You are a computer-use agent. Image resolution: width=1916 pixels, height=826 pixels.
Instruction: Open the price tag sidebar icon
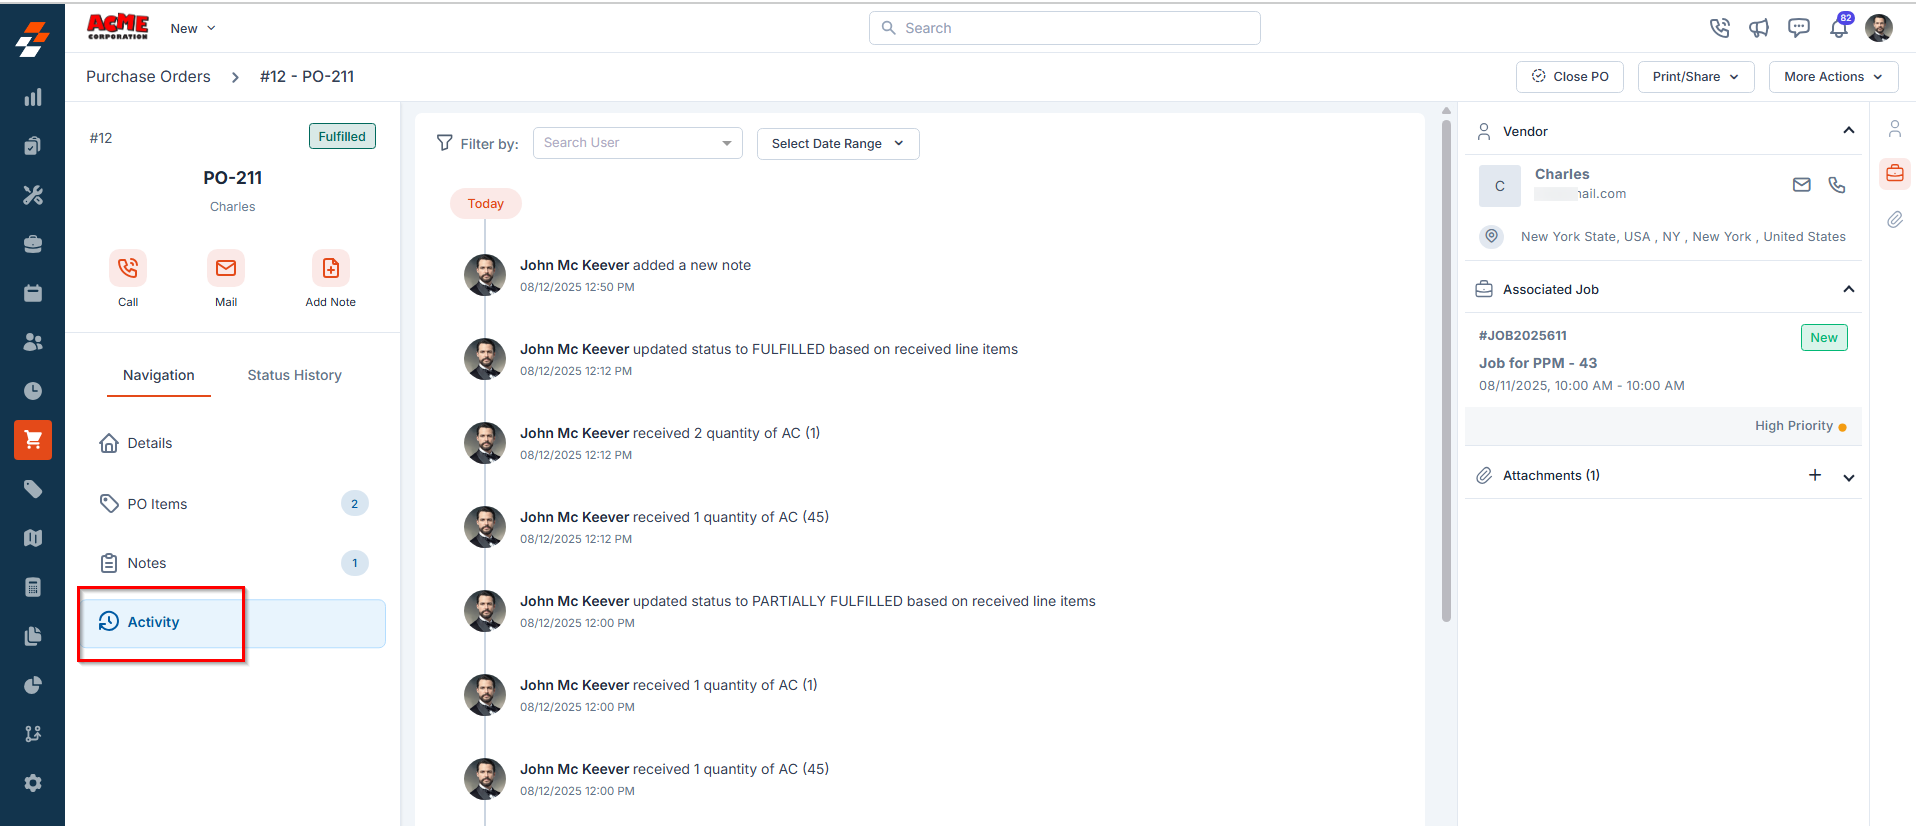33,489
